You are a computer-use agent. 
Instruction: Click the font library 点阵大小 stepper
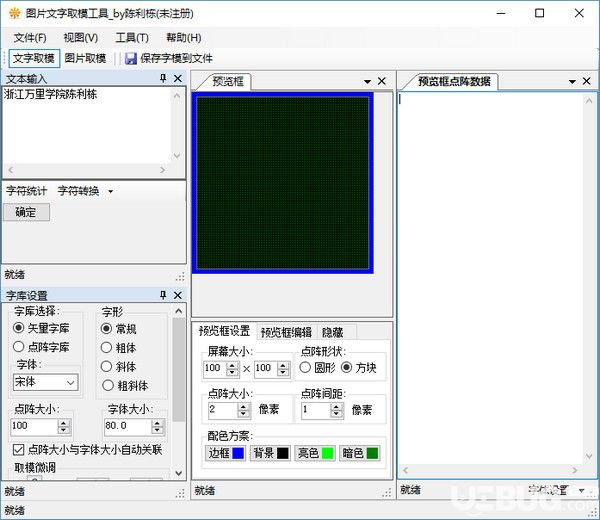[x=64, y=427]
